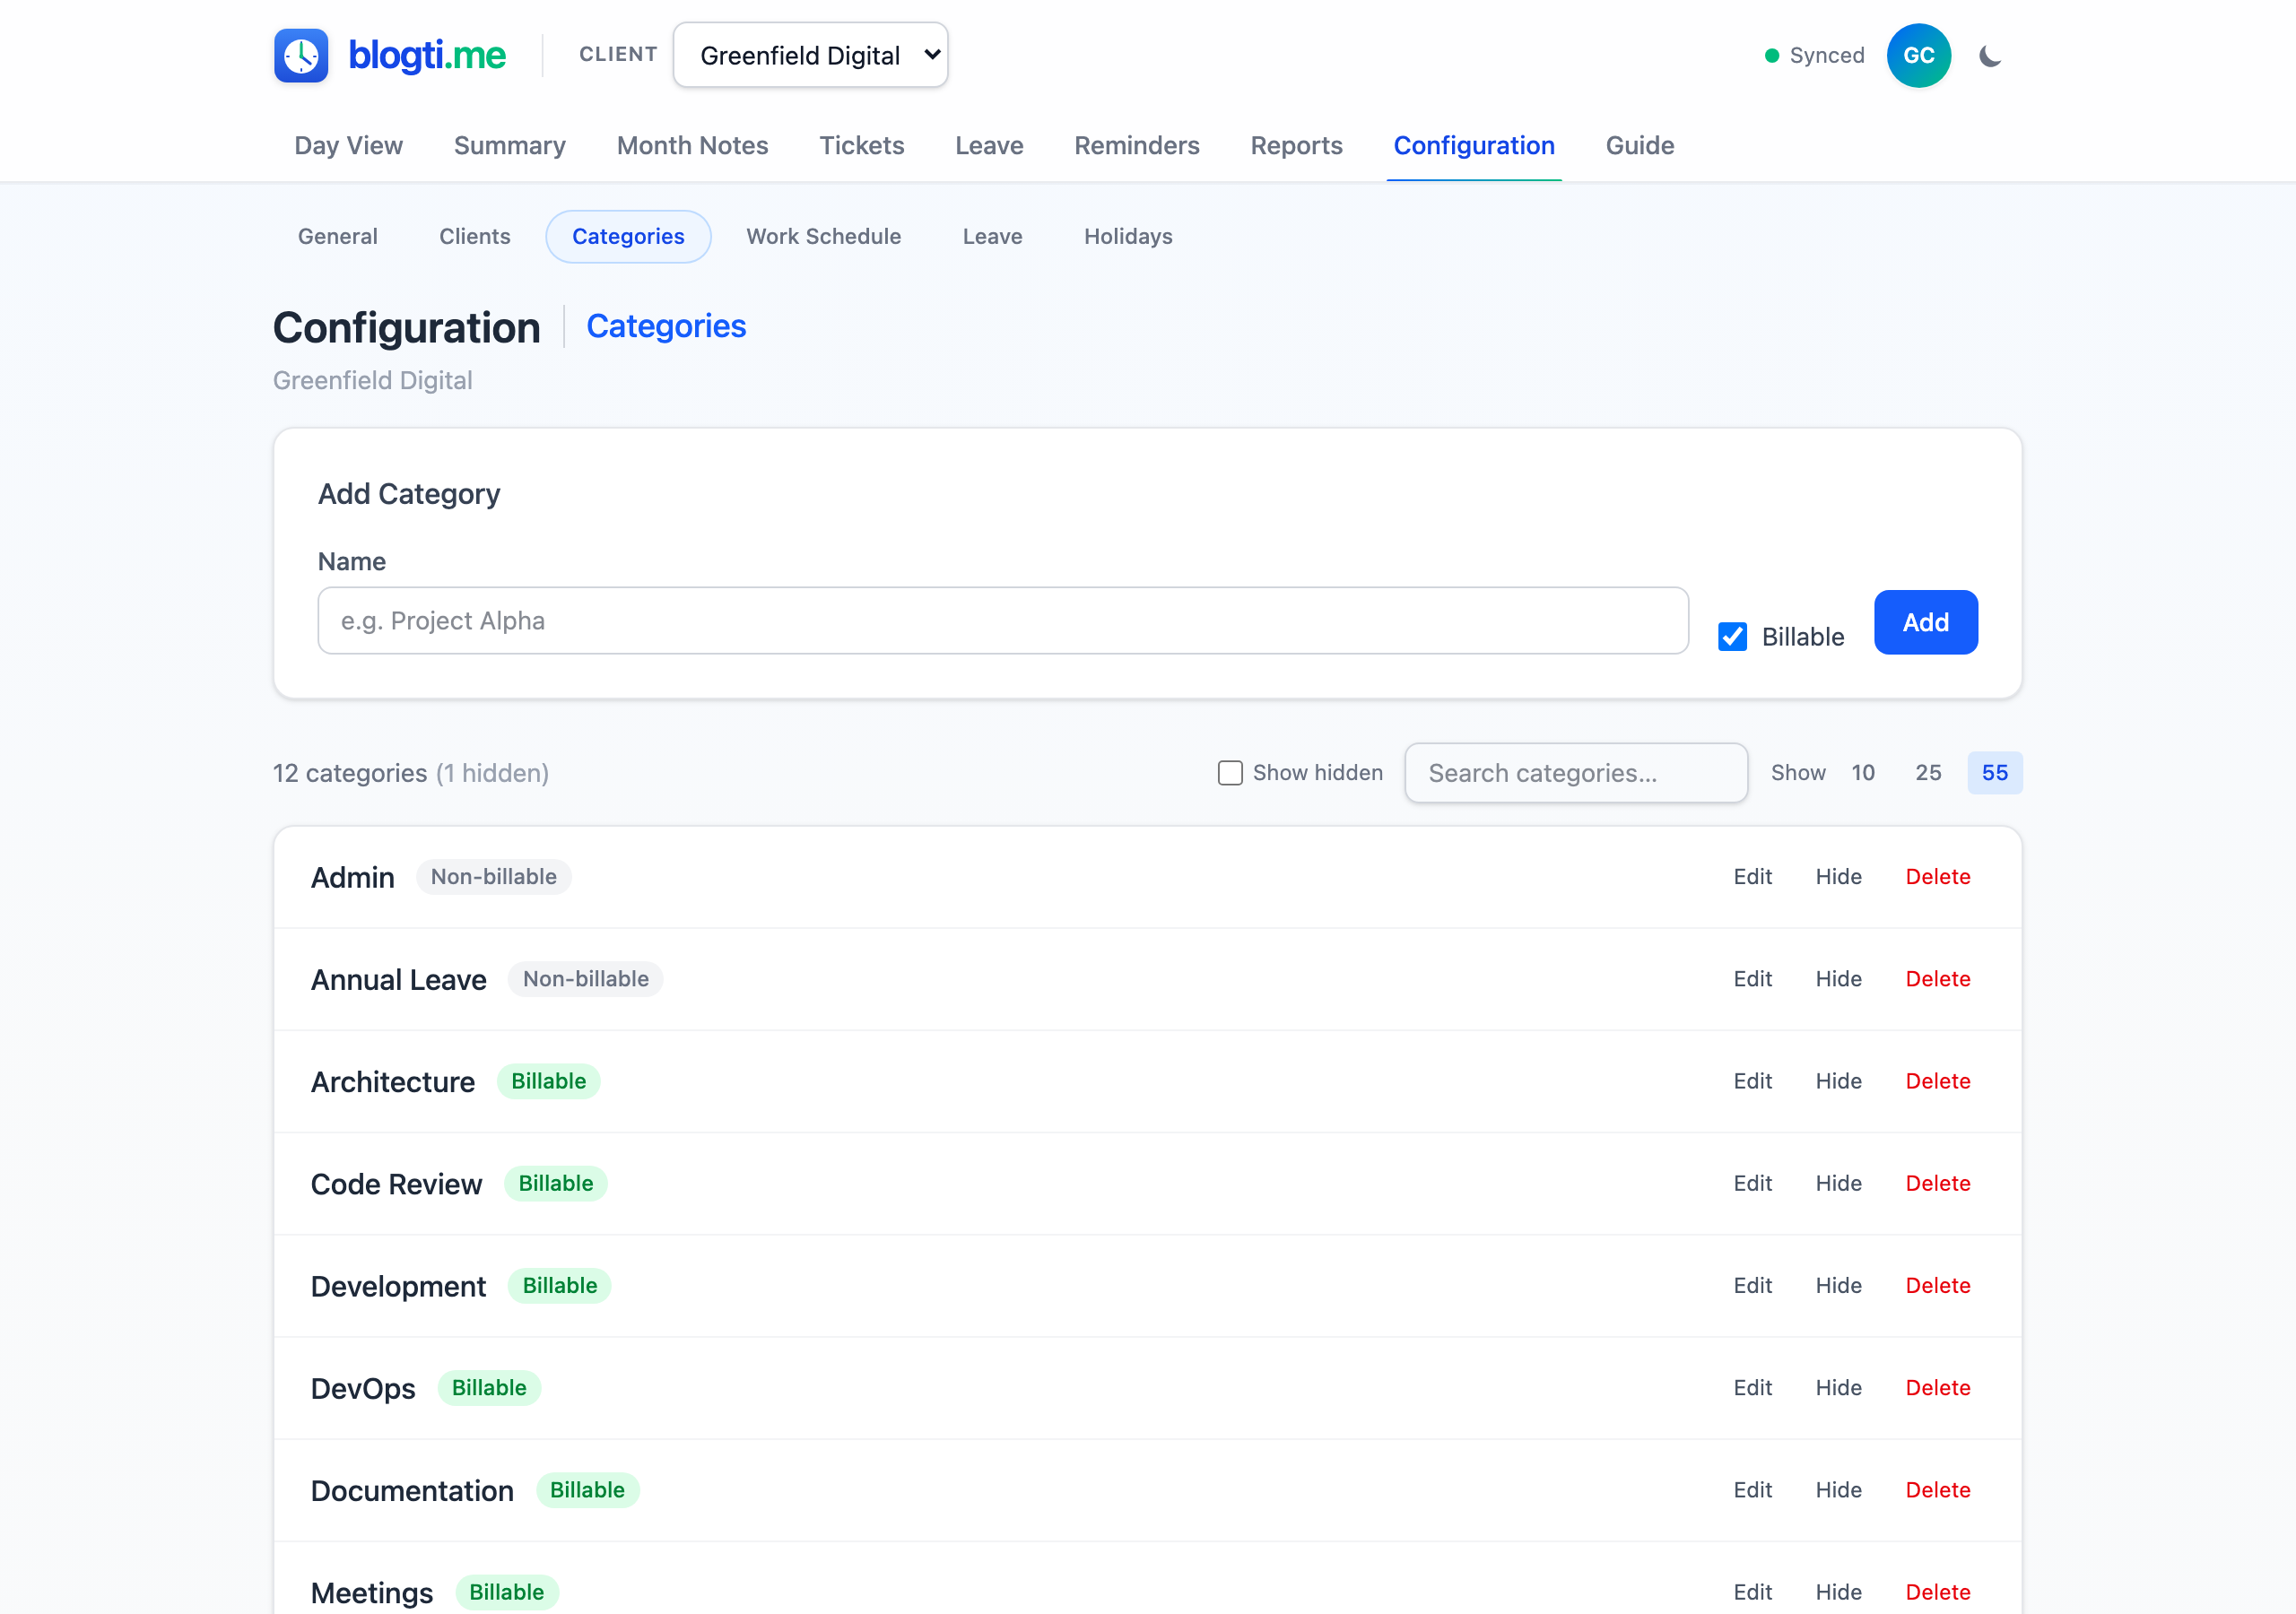Open the Greenfield Digital client dropdown

[x=810, y=55]
